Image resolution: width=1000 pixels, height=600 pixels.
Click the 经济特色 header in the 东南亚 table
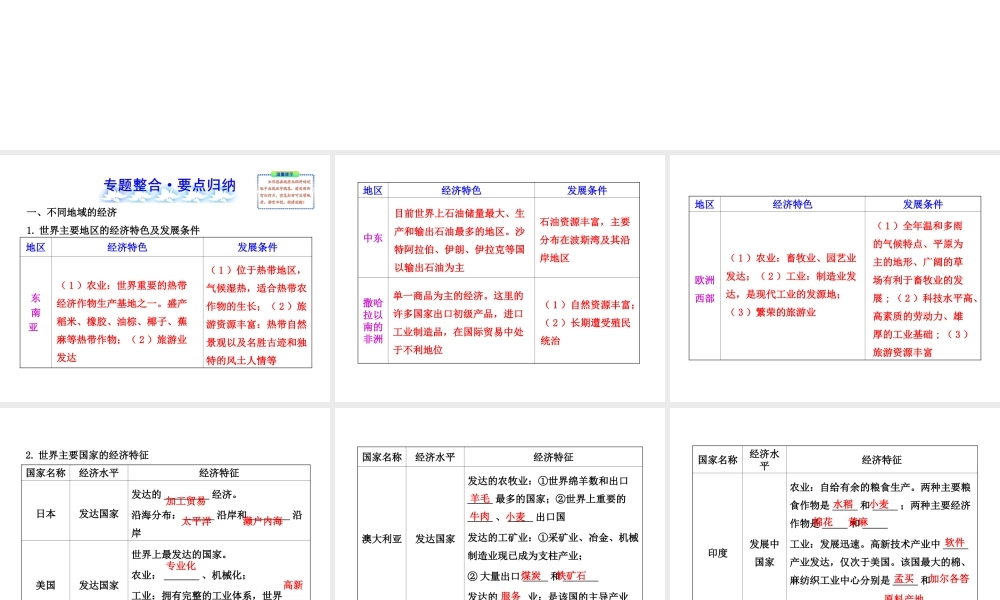tap(127, 247)
